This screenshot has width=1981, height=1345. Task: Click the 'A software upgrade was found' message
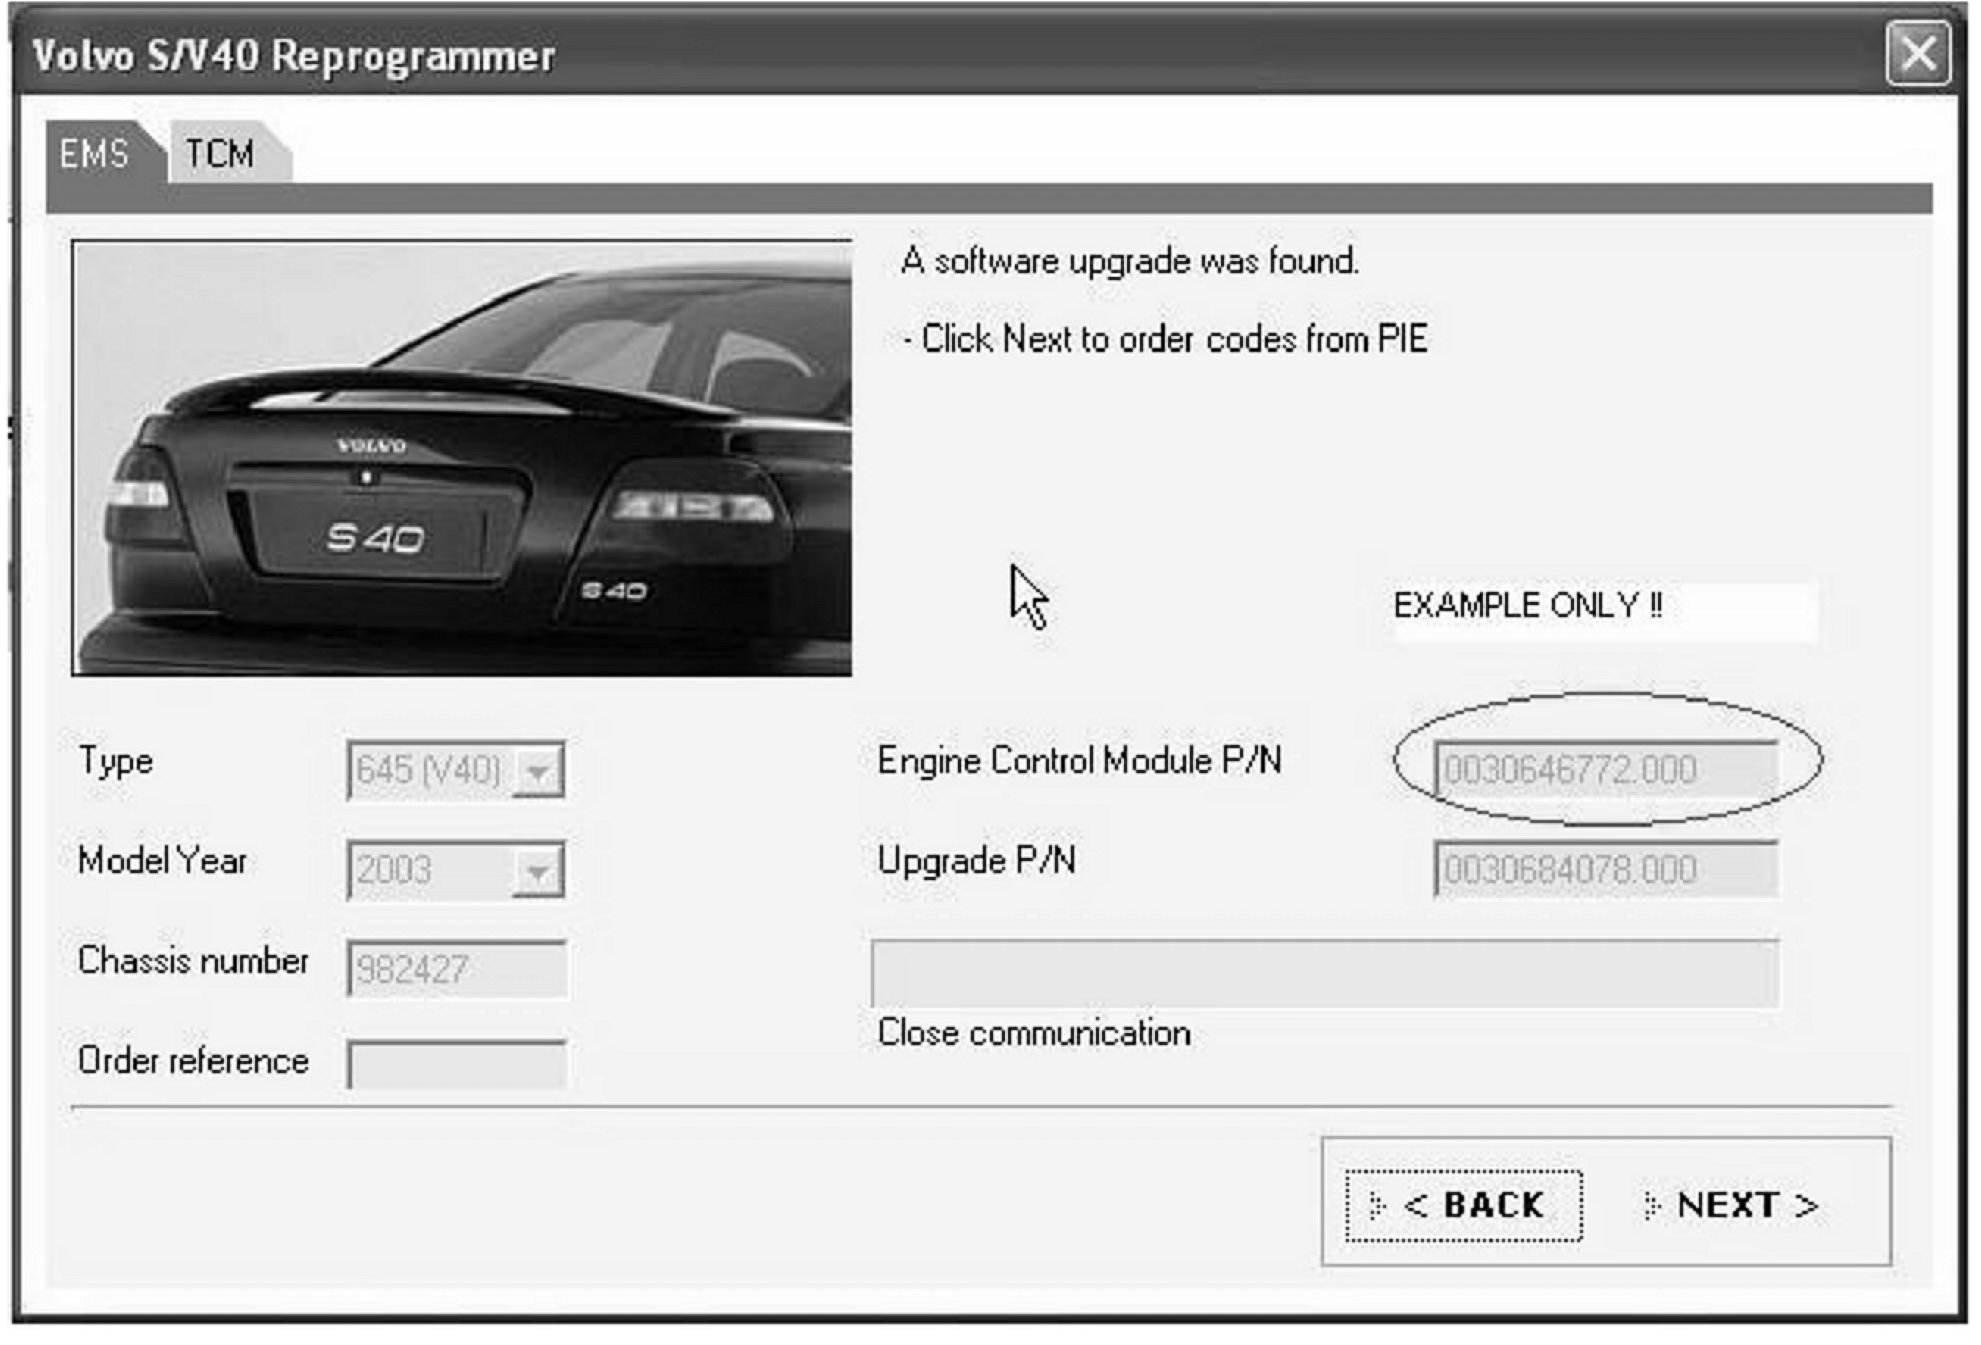click(x=1129, y=261)
